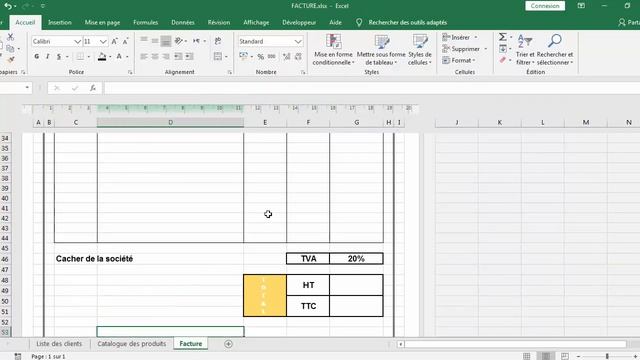Select the Format Painter brush icon
Viewport: 640px width, 360px height.
10,60
